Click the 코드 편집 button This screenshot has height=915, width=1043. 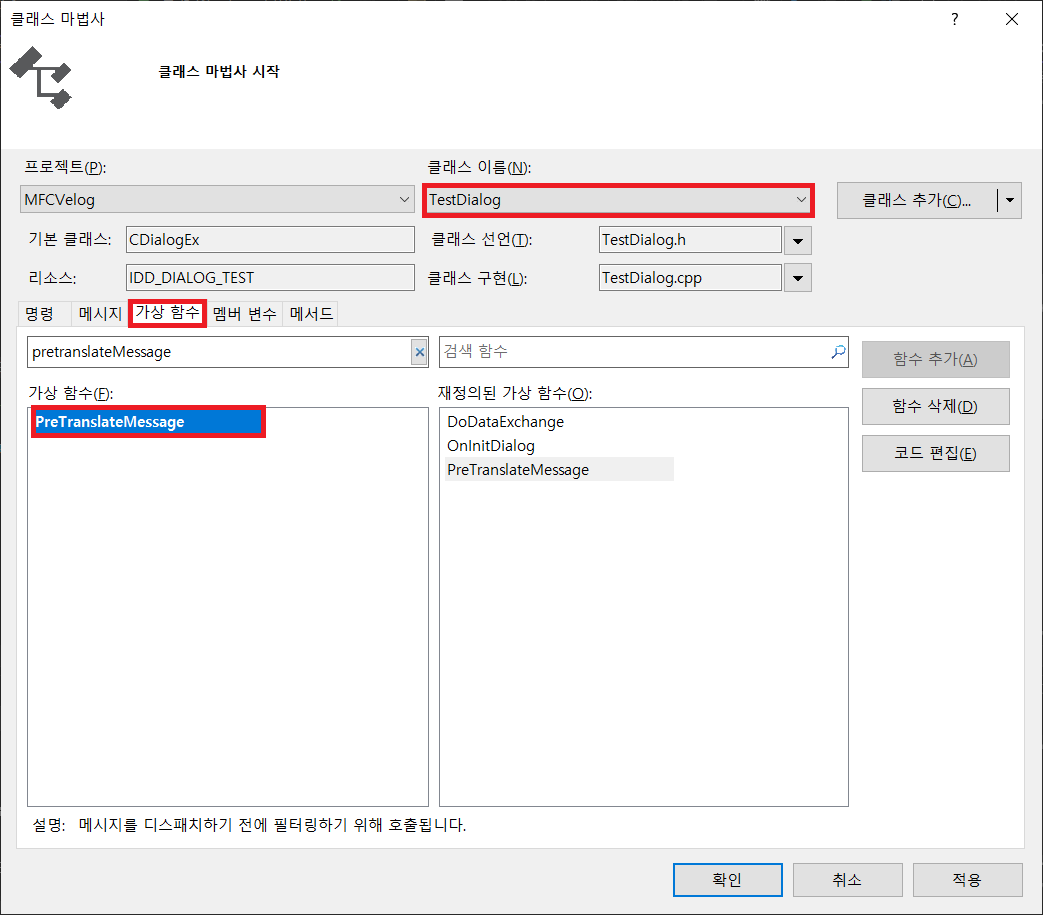coord(935,453)
